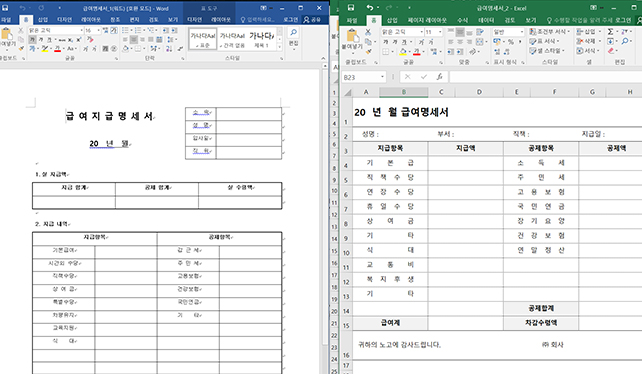This screenshot has width=642, height=374.
Task: Open the Word font name dropdown
Action: coord(81,31)
